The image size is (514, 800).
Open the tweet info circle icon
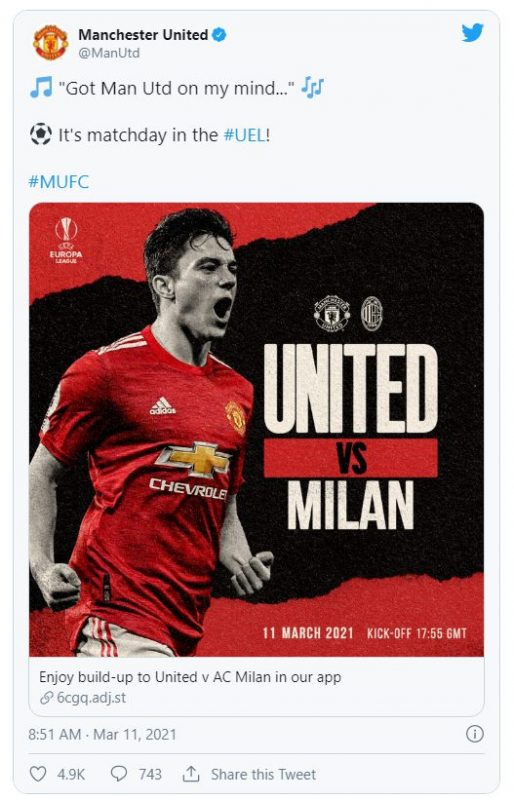(x=475, y=734)
